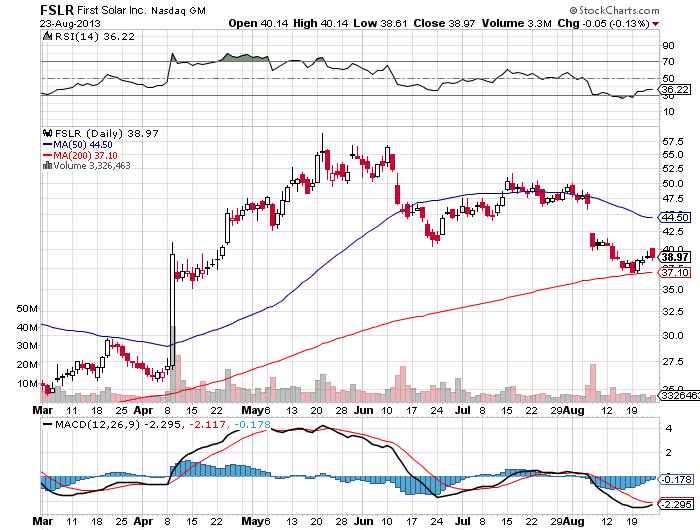Click the 38.97 last price axis tag

click(x=675, y=257)
